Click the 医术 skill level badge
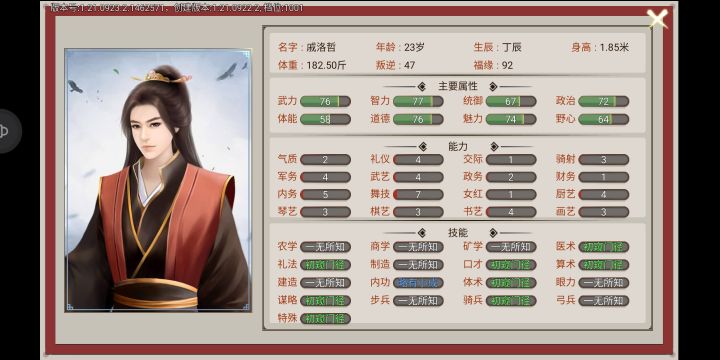The height and width of the screenshot is (360, 720). (x=604, y=247)
